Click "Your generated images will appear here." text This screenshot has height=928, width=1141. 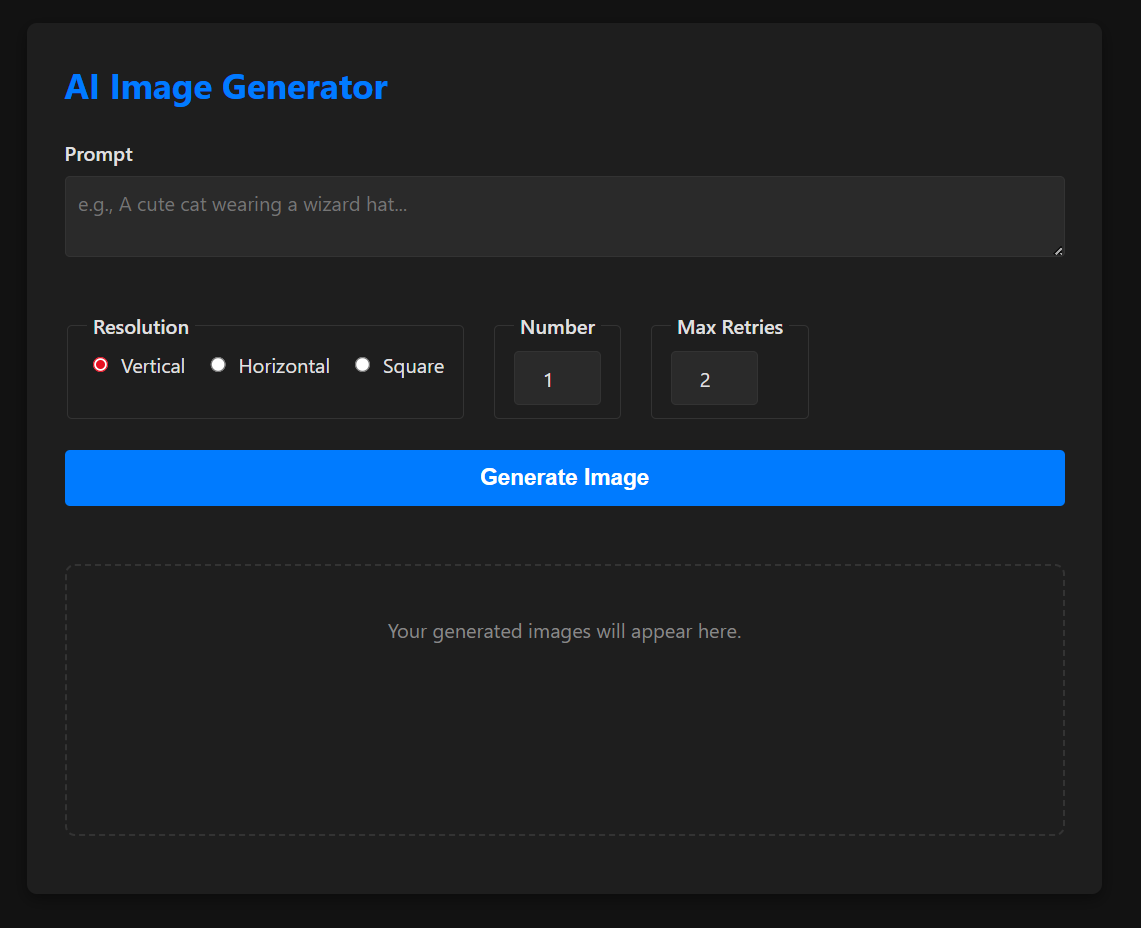tap(565, 631)
